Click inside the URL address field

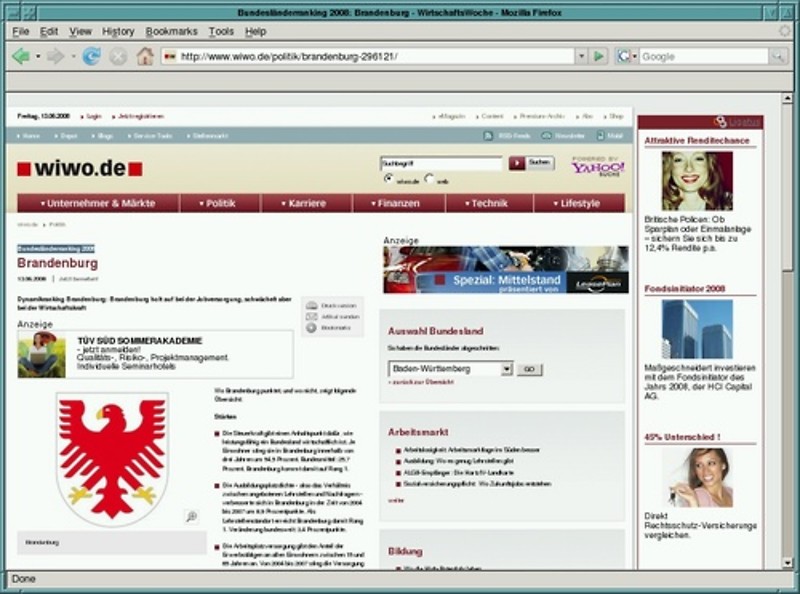click(x=377, y=57)
